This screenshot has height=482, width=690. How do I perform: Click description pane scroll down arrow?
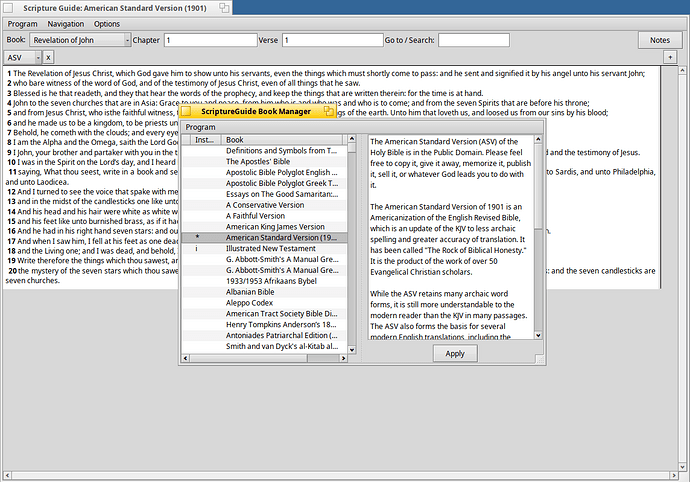pos(538,335)
